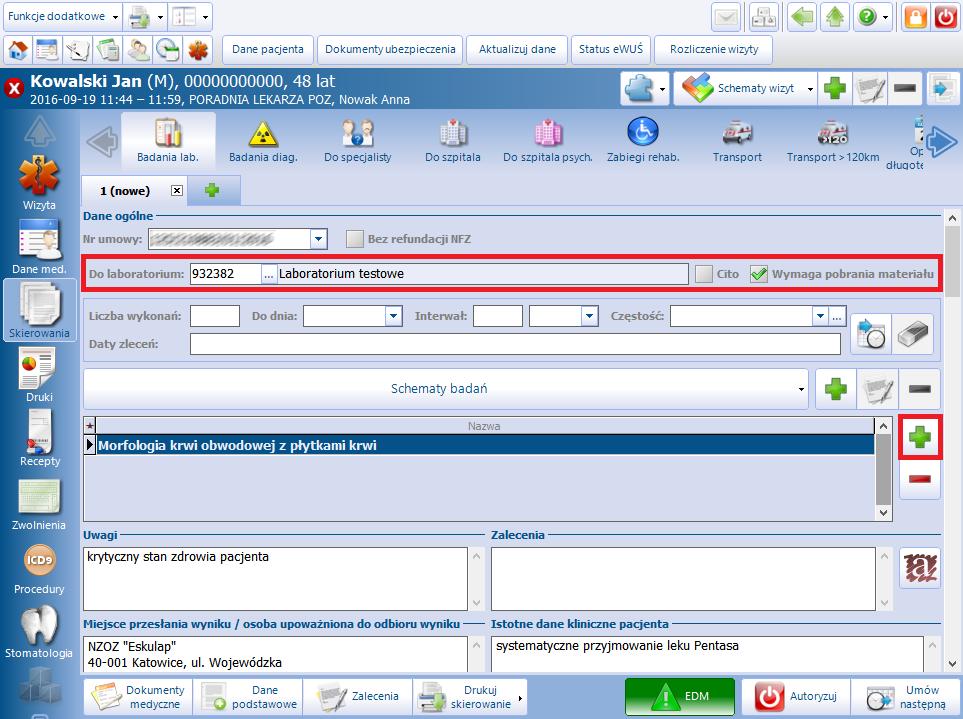The image size is (963, 719).
Task: Open the Interwał unit dropdown
Action: click(x=589, y=316)
